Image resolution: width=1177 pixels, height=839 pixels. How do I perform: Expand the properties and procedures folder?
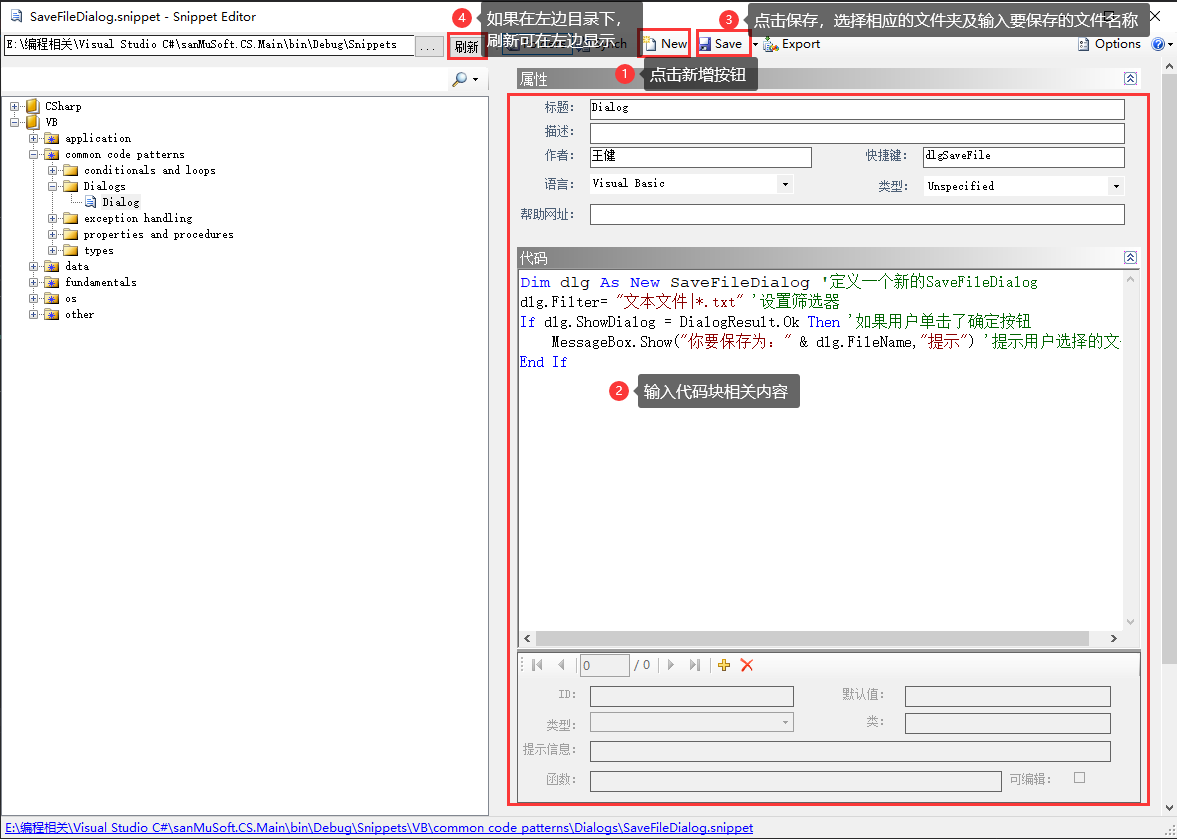(53, 234)
